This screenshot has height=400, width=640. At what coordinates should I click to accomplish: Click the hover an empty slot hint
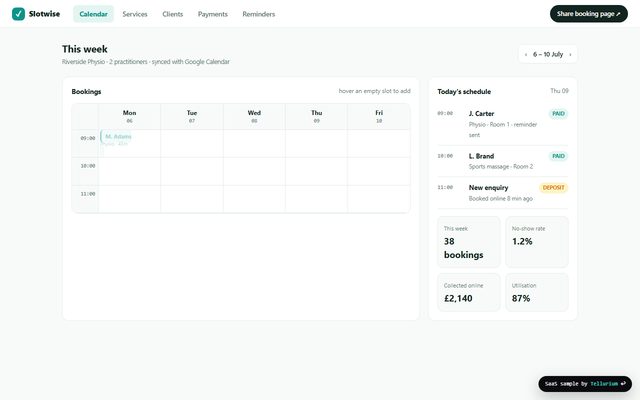coord(374,91)
